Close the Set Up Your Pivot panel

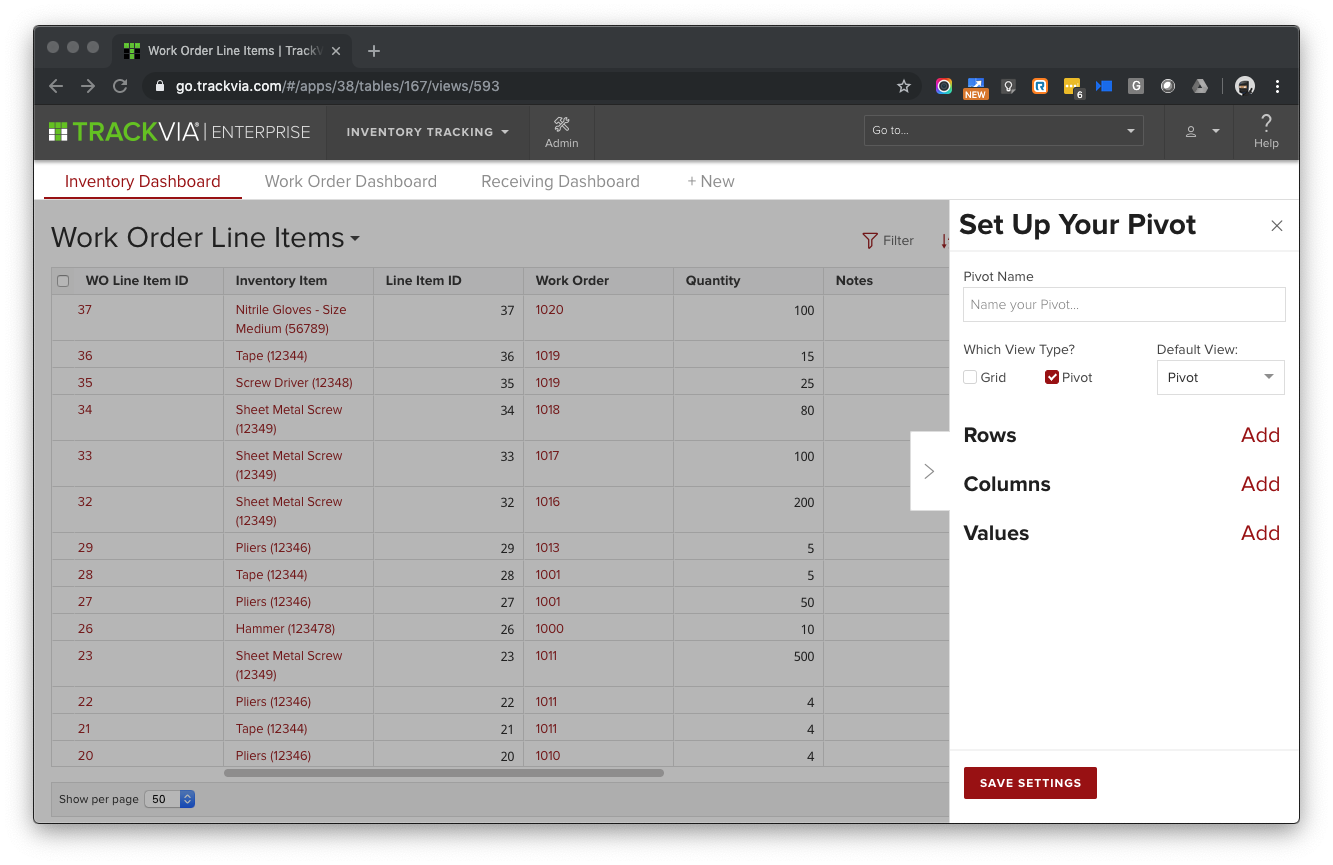tap(1276, 226)
